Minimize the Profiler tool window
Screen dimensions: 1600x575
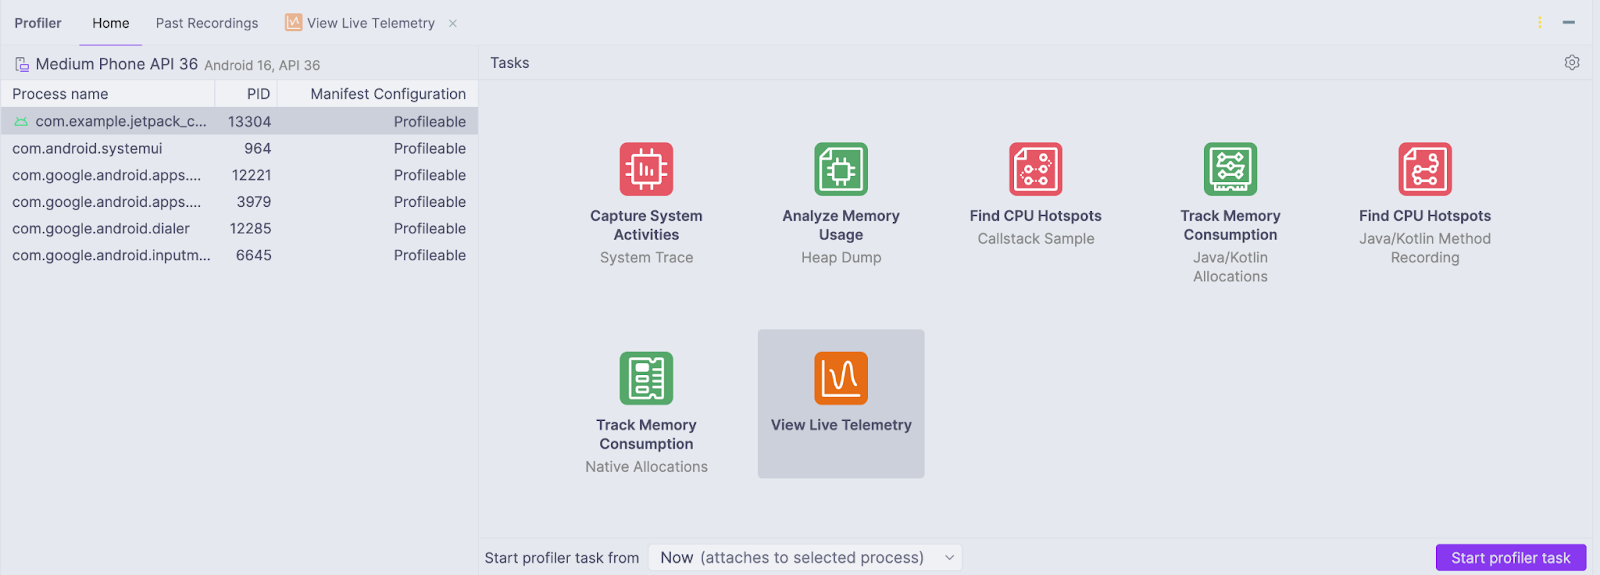pos(1569,22)
